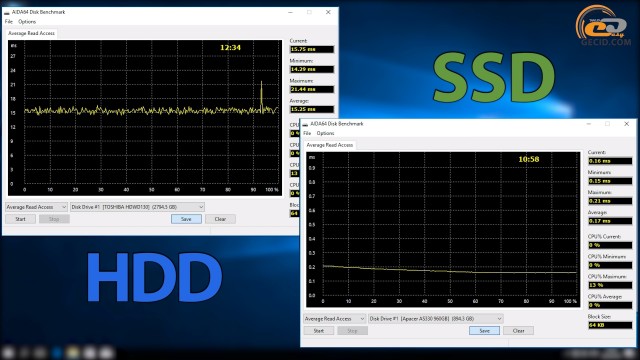Image resolution: width=640 pixels, height=360 pixels.
Task: Select the Average Read Access tab in the SSD window
Action: coord(330,145)
